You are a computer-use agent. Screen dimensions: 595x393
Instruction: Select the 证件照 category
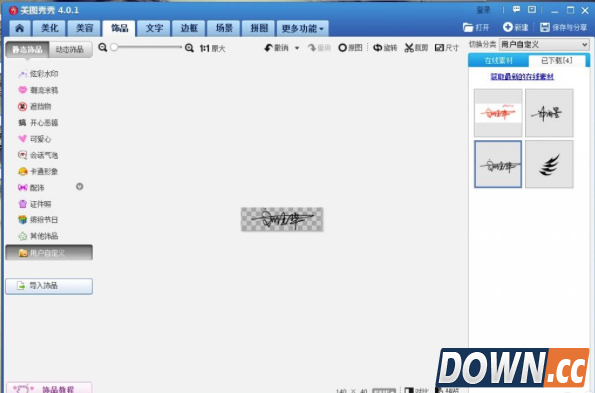tap(35, 204)
